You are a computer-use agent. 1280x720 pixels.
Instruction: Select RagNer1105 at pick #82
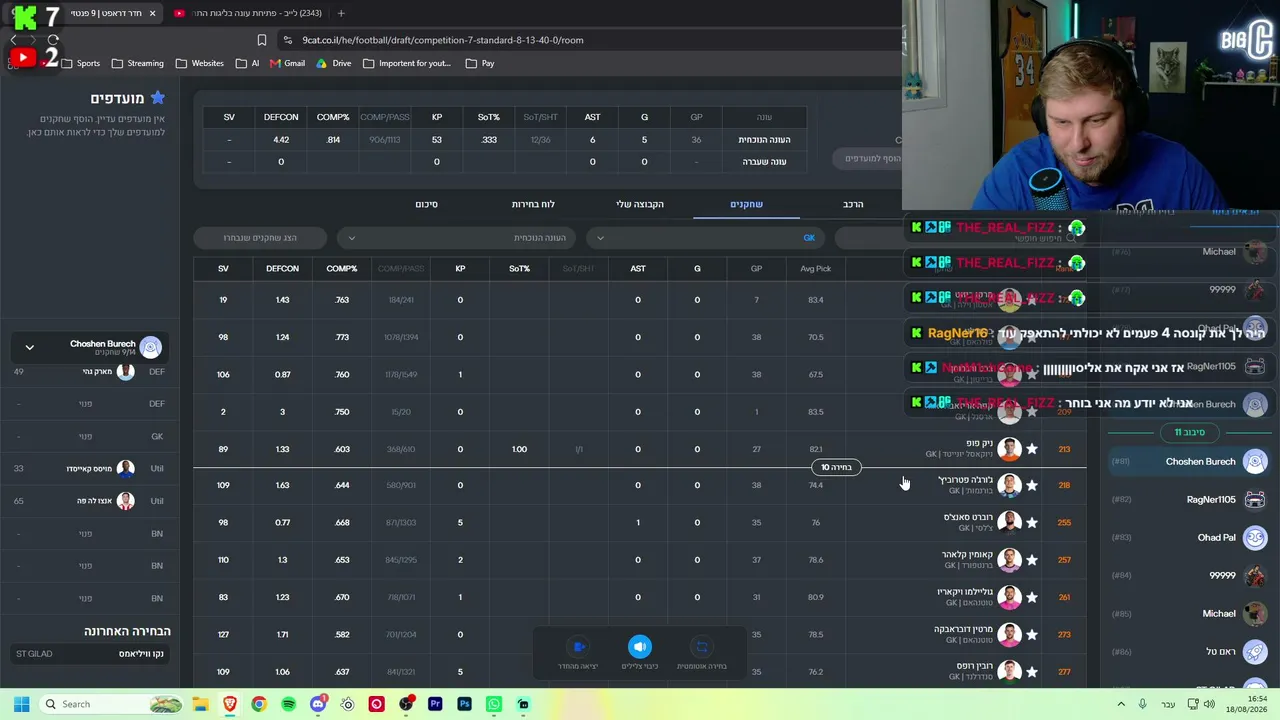pos(1190,499)
